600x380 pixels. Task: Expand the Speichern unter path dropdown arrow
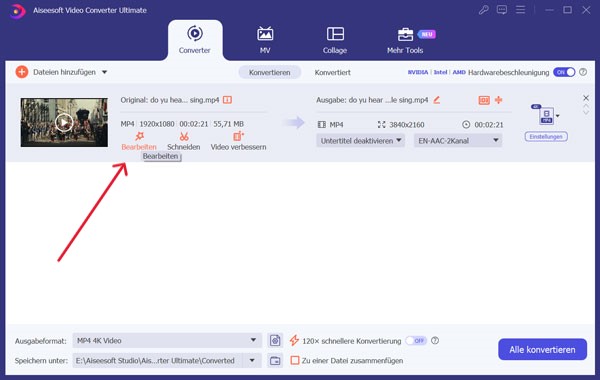coord(252,360)
